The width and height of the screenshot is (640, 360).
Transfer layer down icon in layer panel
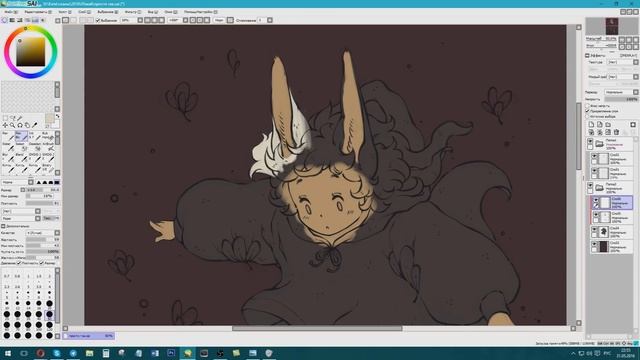(x=591, y=132)
